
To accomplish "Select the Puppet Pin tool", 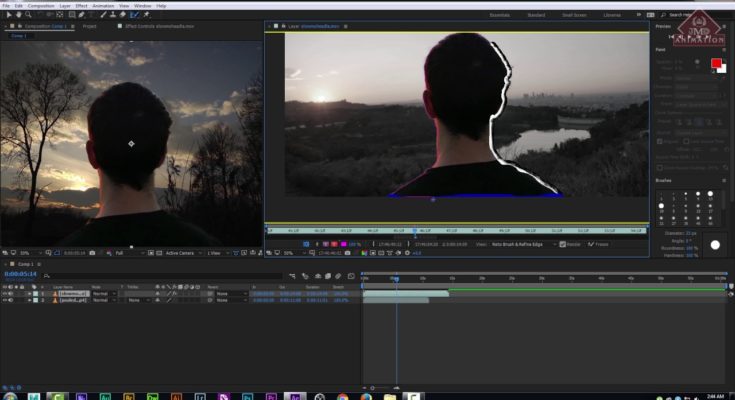I will click(147, 15).
